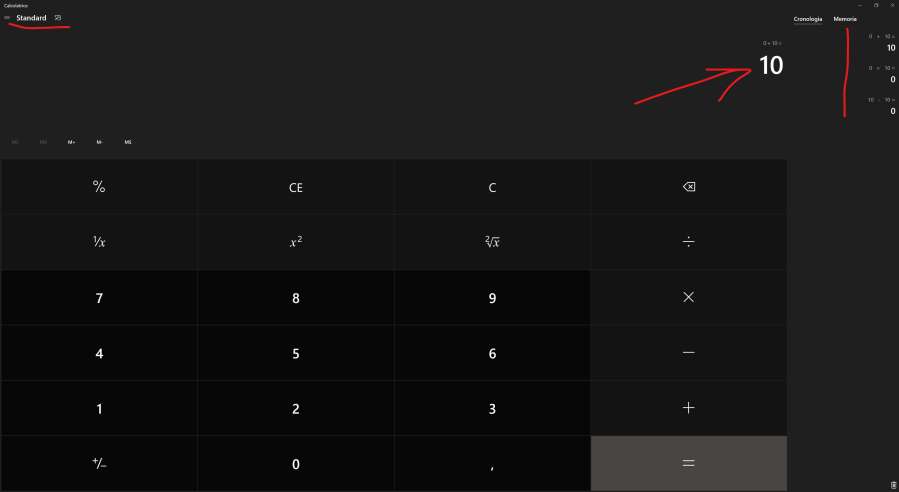Click the reciprocal 1/x key
899x492 pixels.
(x=99, y=242)
